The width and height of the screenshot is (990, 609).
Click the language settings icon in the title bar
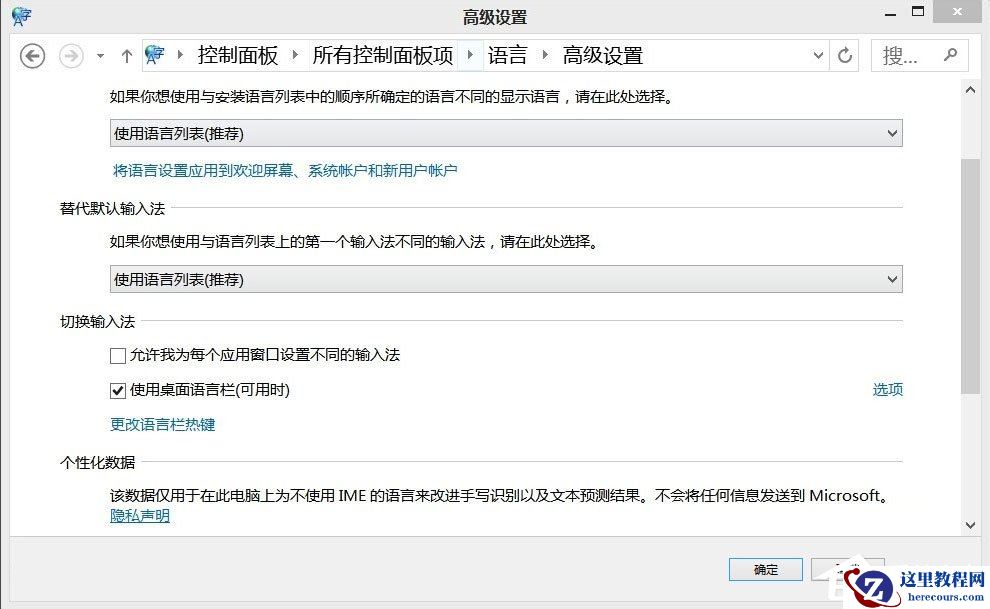[x=21, y=15]
